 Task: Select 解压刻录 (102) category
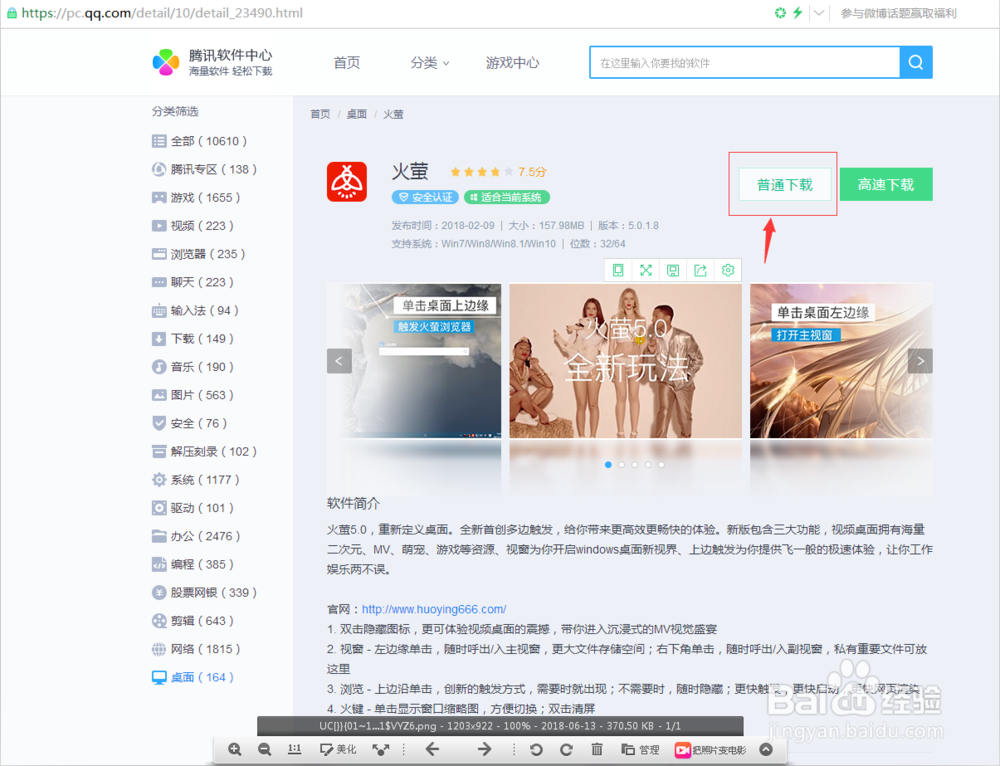tap(204, 452)
